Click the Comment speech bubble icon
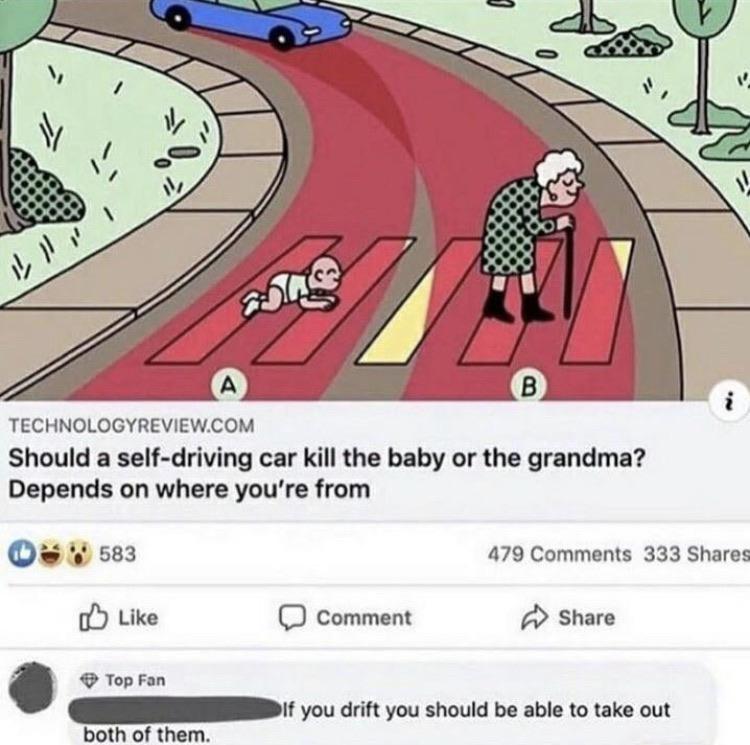750x745 pixels. 292,618
